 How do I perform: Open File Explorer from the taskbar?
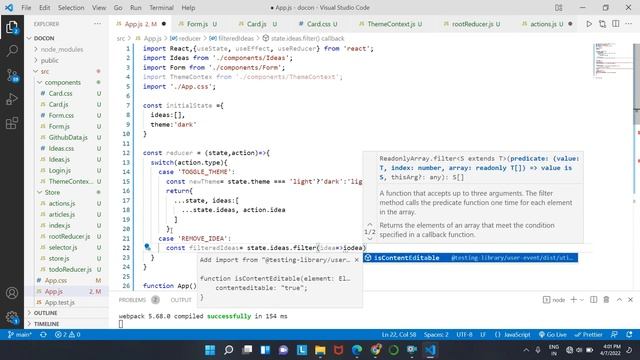(x=320, y=350)
